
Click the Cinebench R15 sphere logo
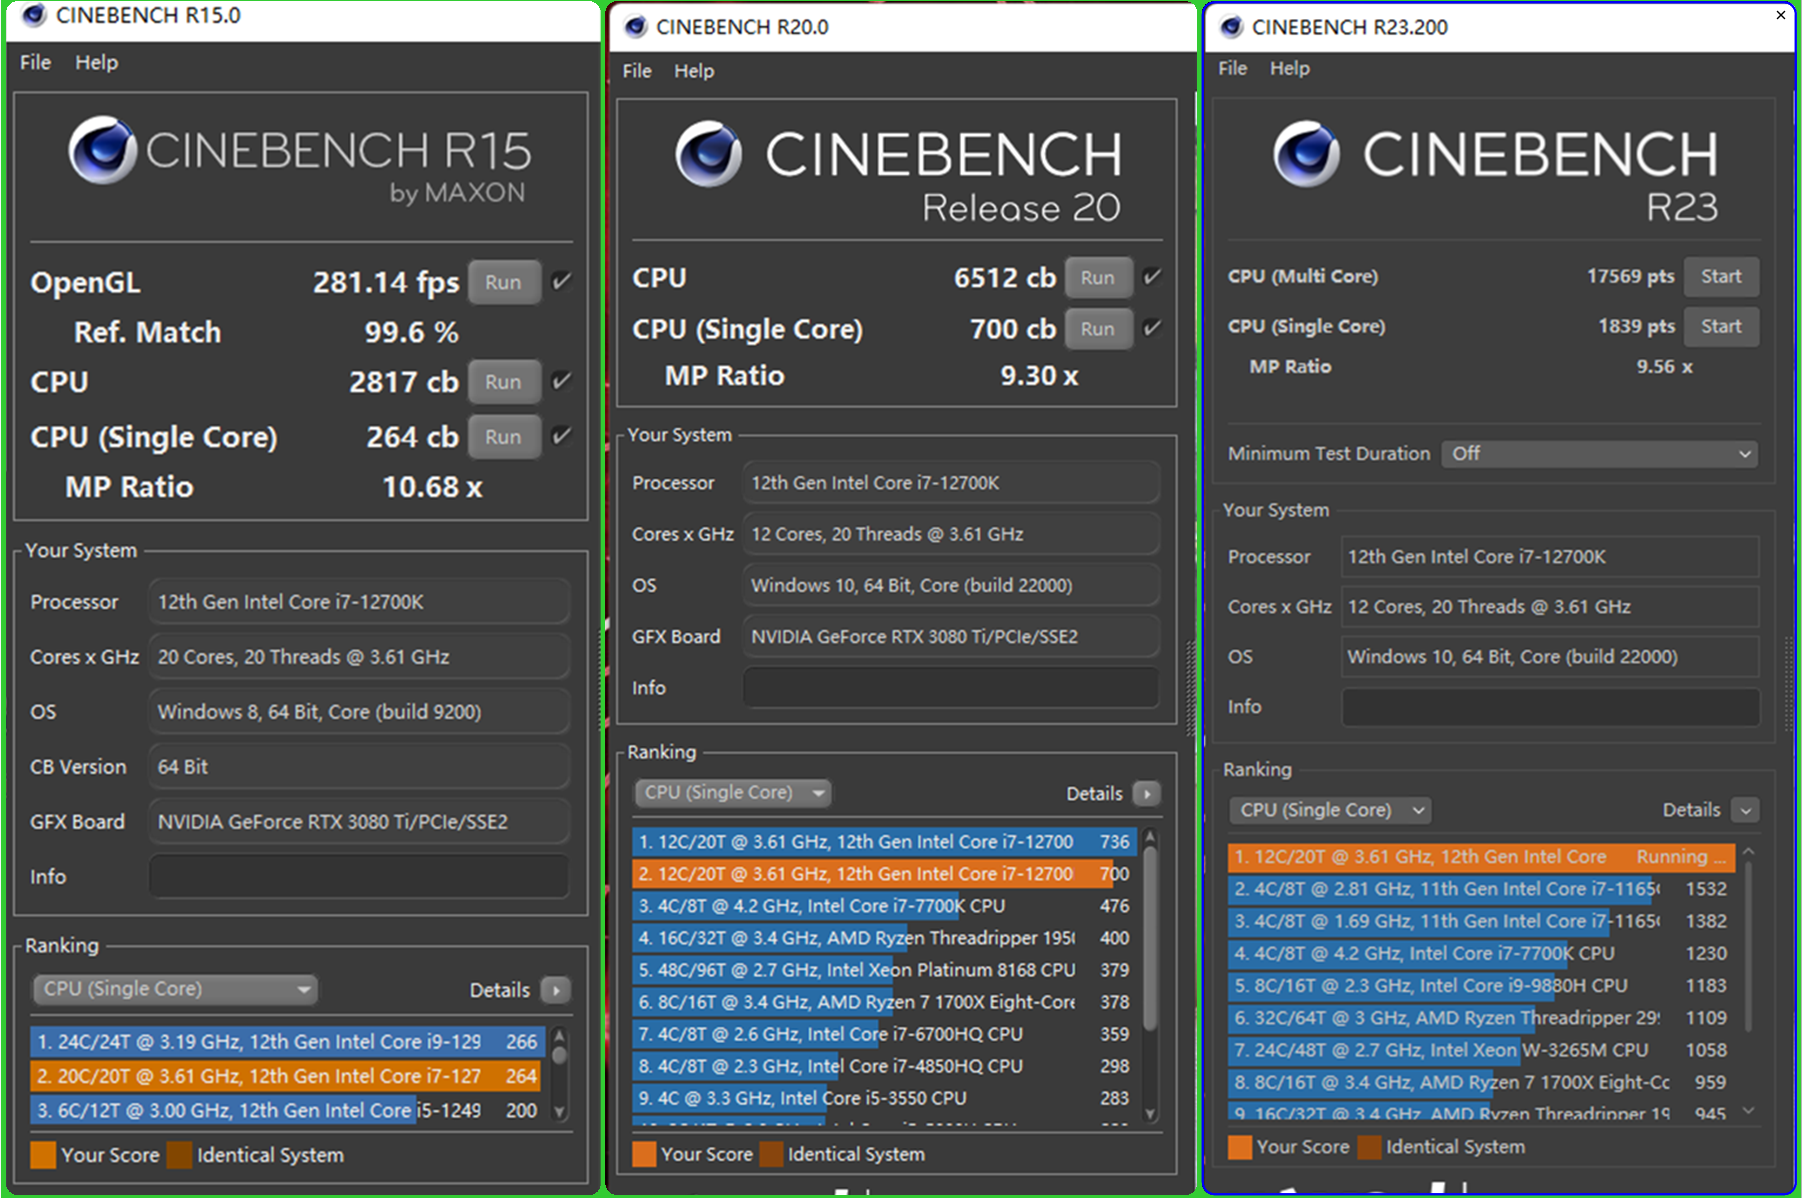102,151
